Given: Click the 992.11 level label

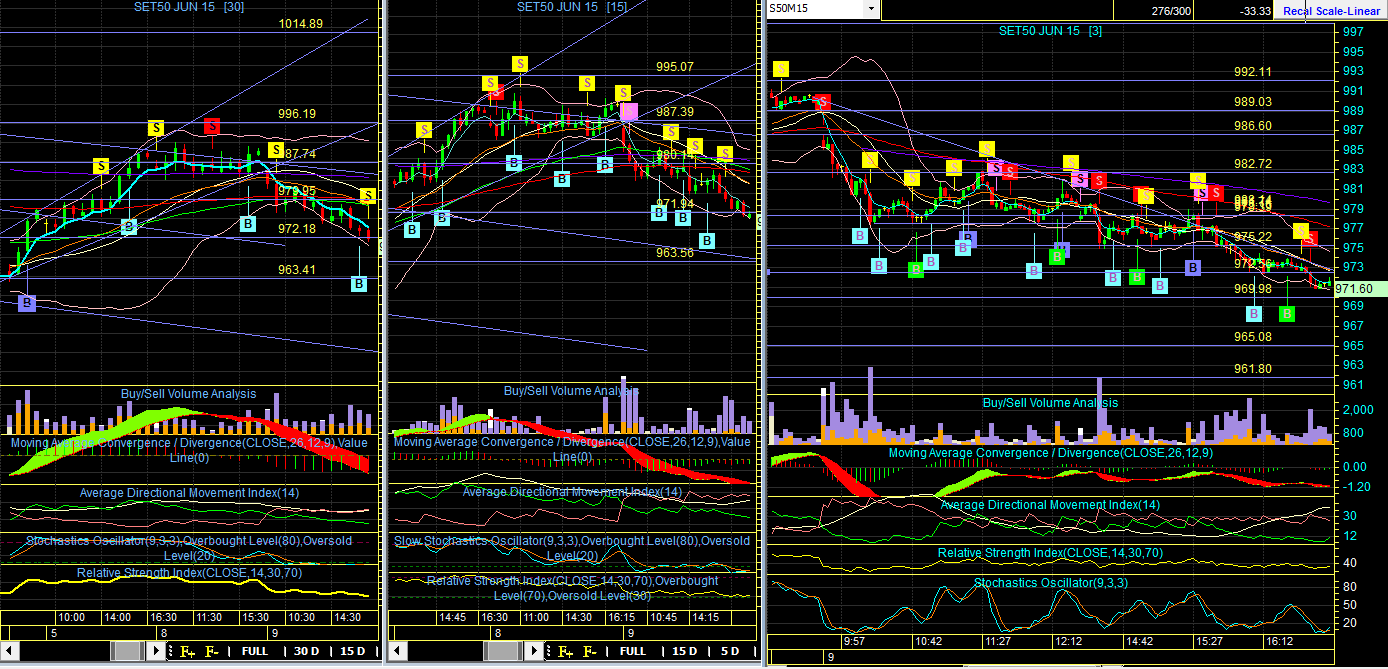Looking at the screenshot, I should coord(1253,72).
